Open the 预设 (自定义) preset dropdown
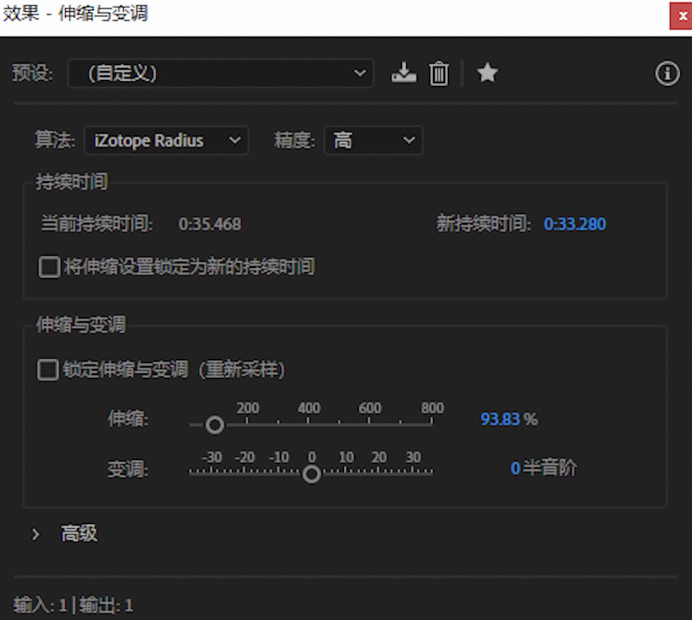This screenshot has width=692, height=620. 221,73
